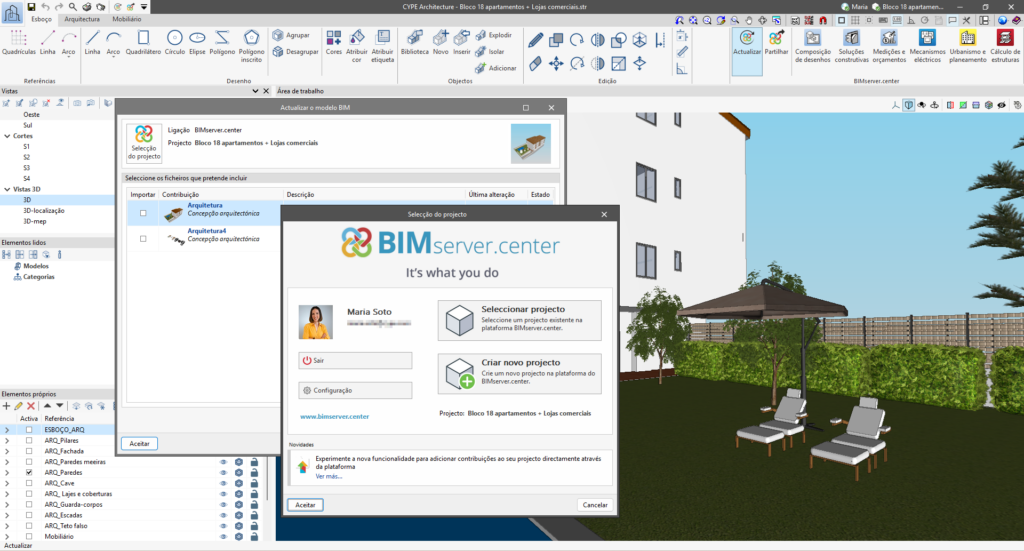
Task: Open Cálculo de estruturas
Action: 1005,46
